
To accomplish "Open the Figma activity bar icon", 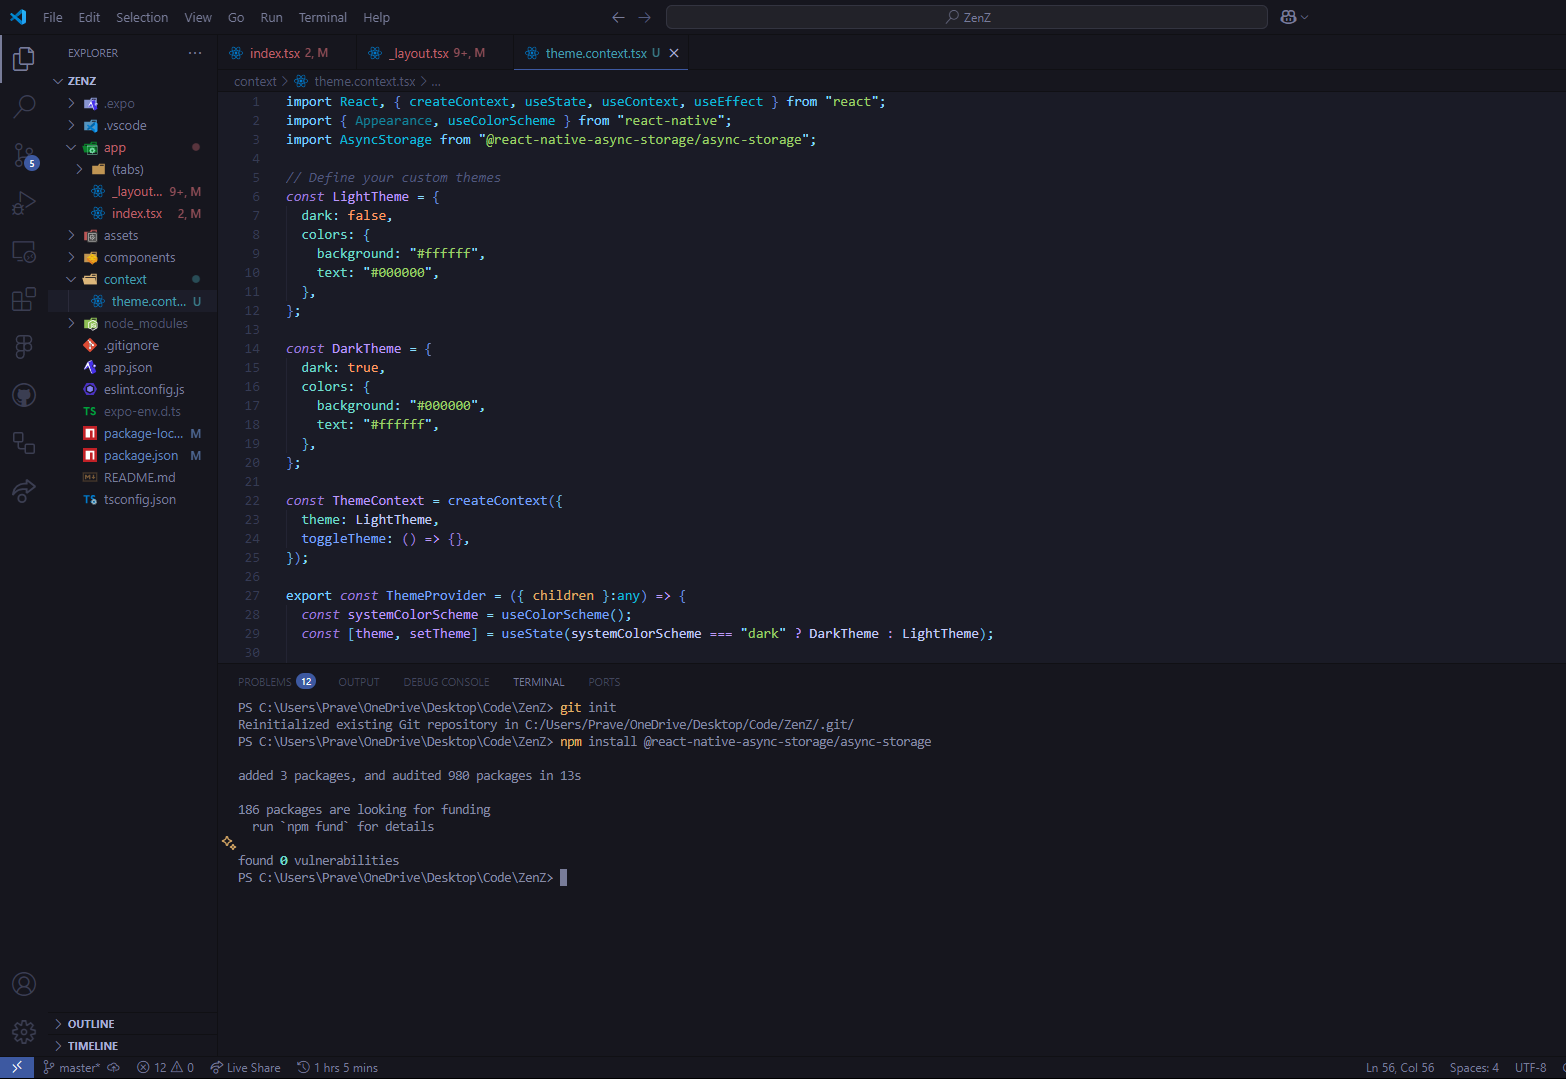I will [x=24, y=347].
